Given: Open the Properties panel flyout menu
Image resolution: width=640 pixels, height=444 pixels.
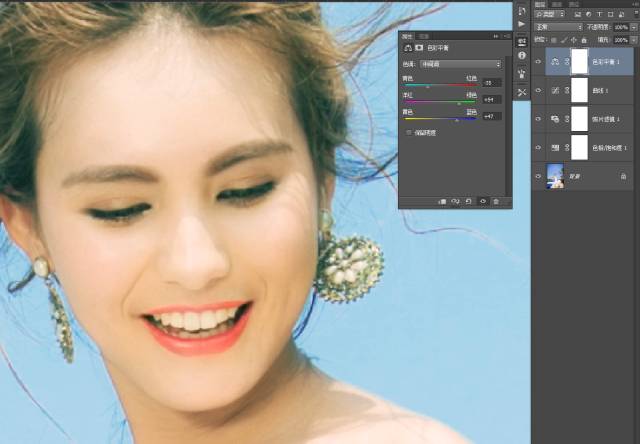Looking at the screenshot, I should point(507,36).
